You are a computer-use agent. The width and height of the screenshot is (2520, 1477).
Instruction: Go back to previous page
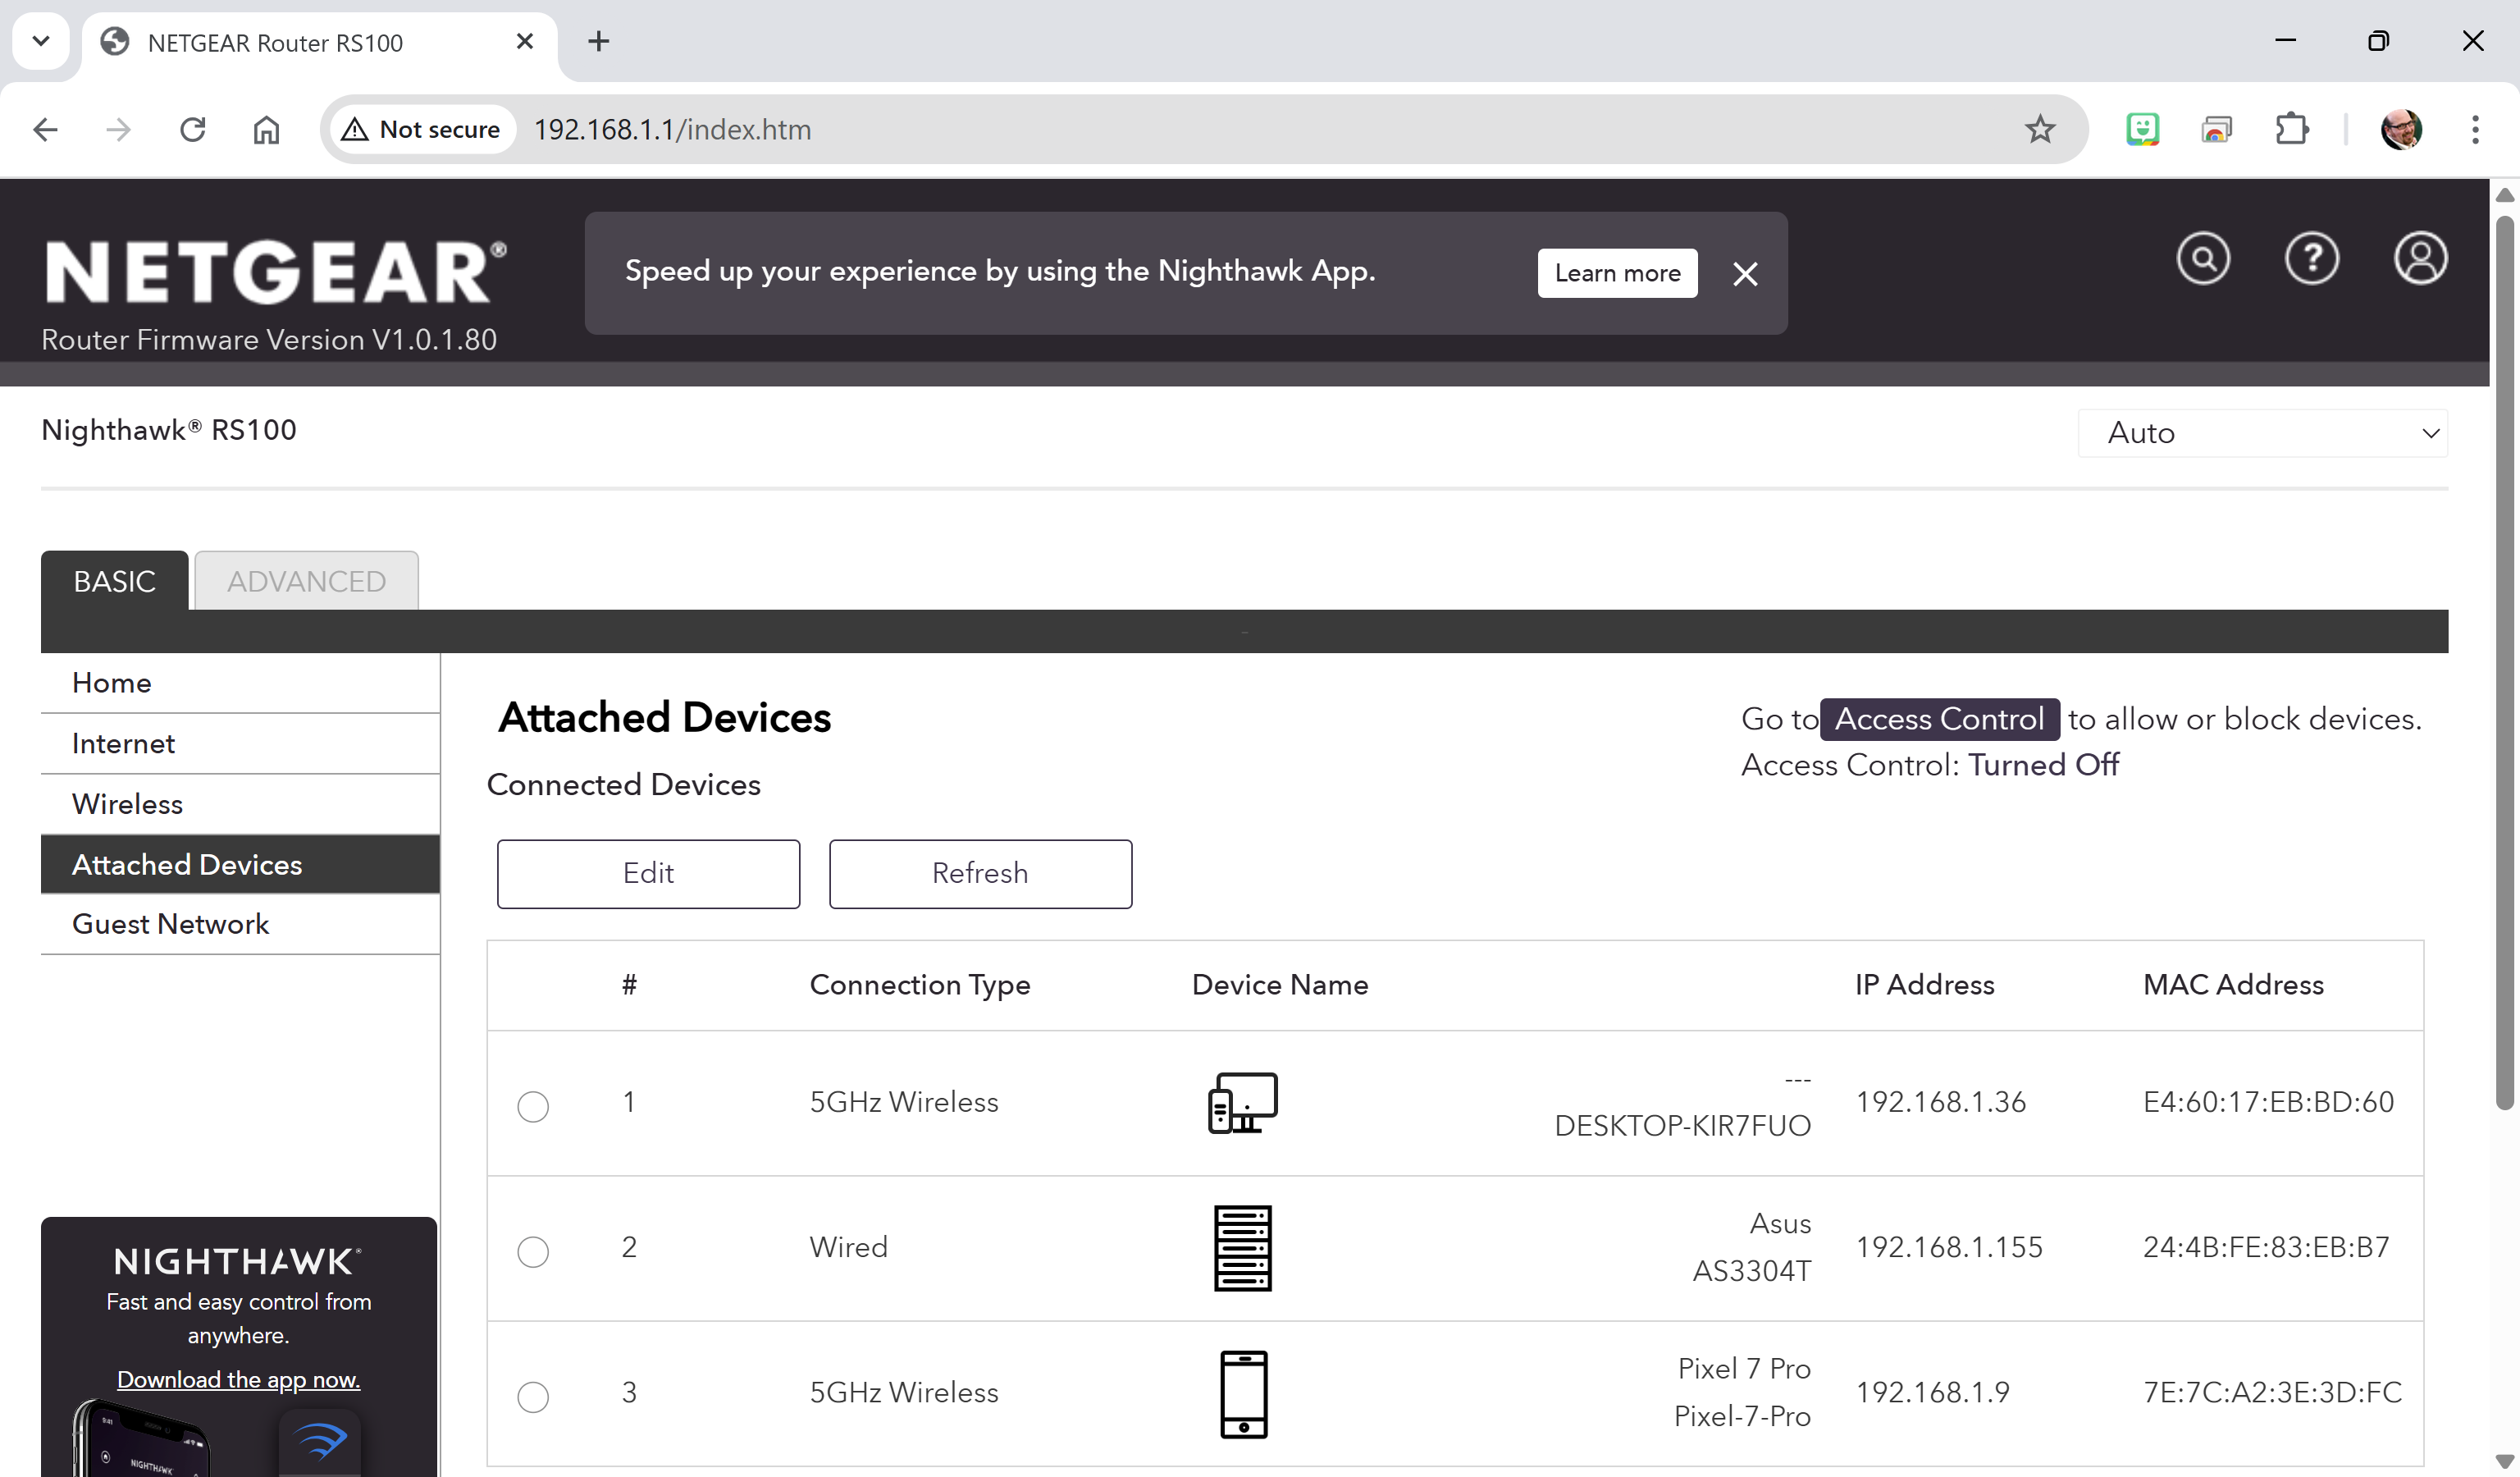(46, 129)
